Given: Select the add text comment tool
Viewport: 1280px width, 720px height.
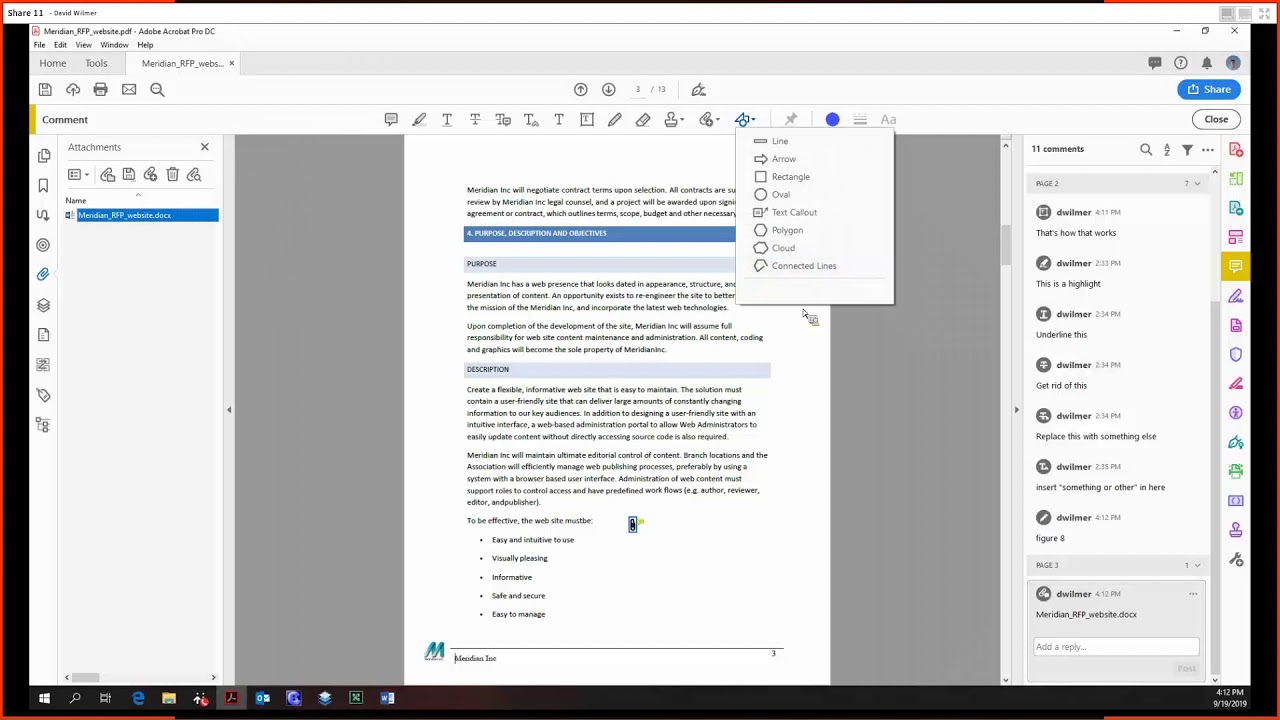Looking at the screenshot, I should 559,119.
